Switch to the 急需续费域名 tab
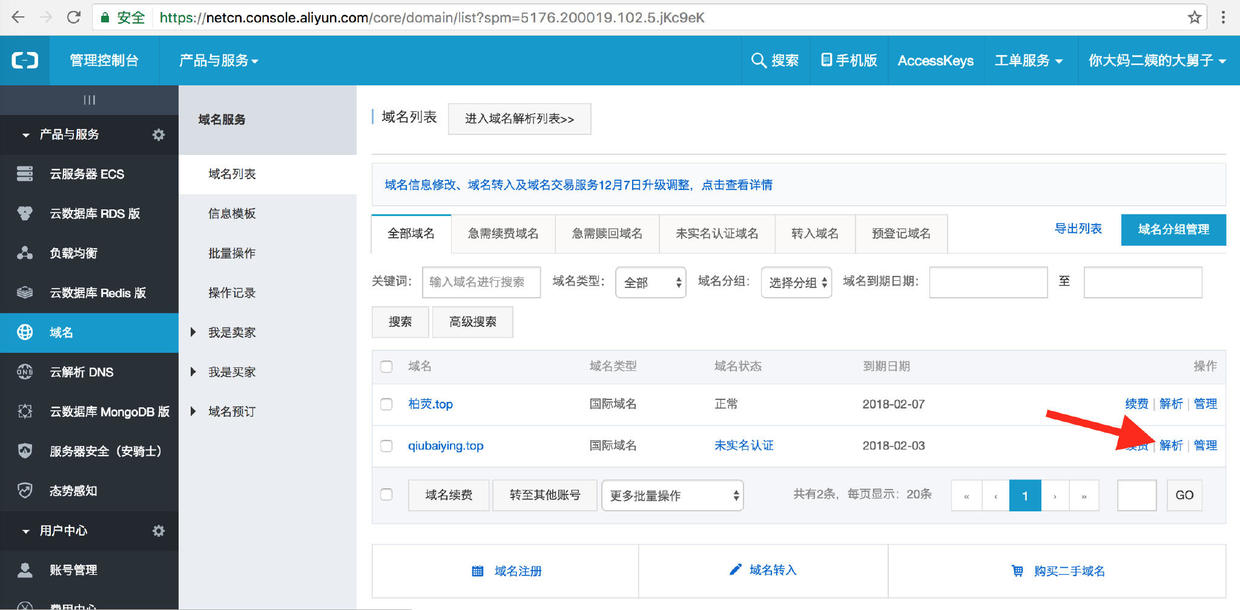The width and height of the screenshot is (1240, 610). [503, 233]
